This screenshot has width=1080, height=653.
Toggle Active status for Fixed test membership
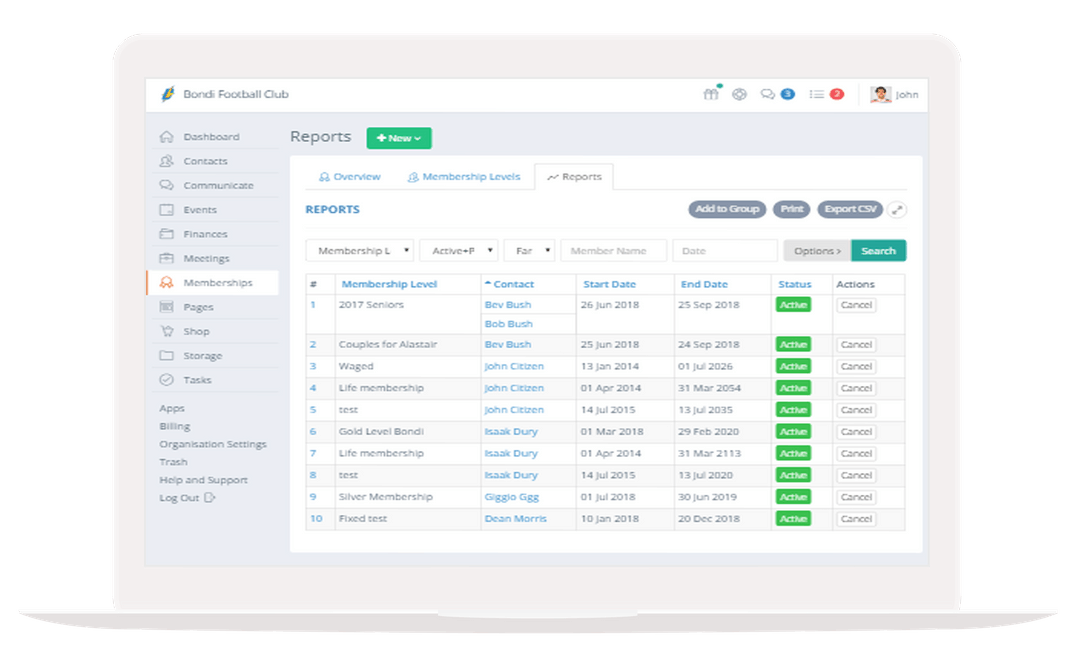click(792, 518)
